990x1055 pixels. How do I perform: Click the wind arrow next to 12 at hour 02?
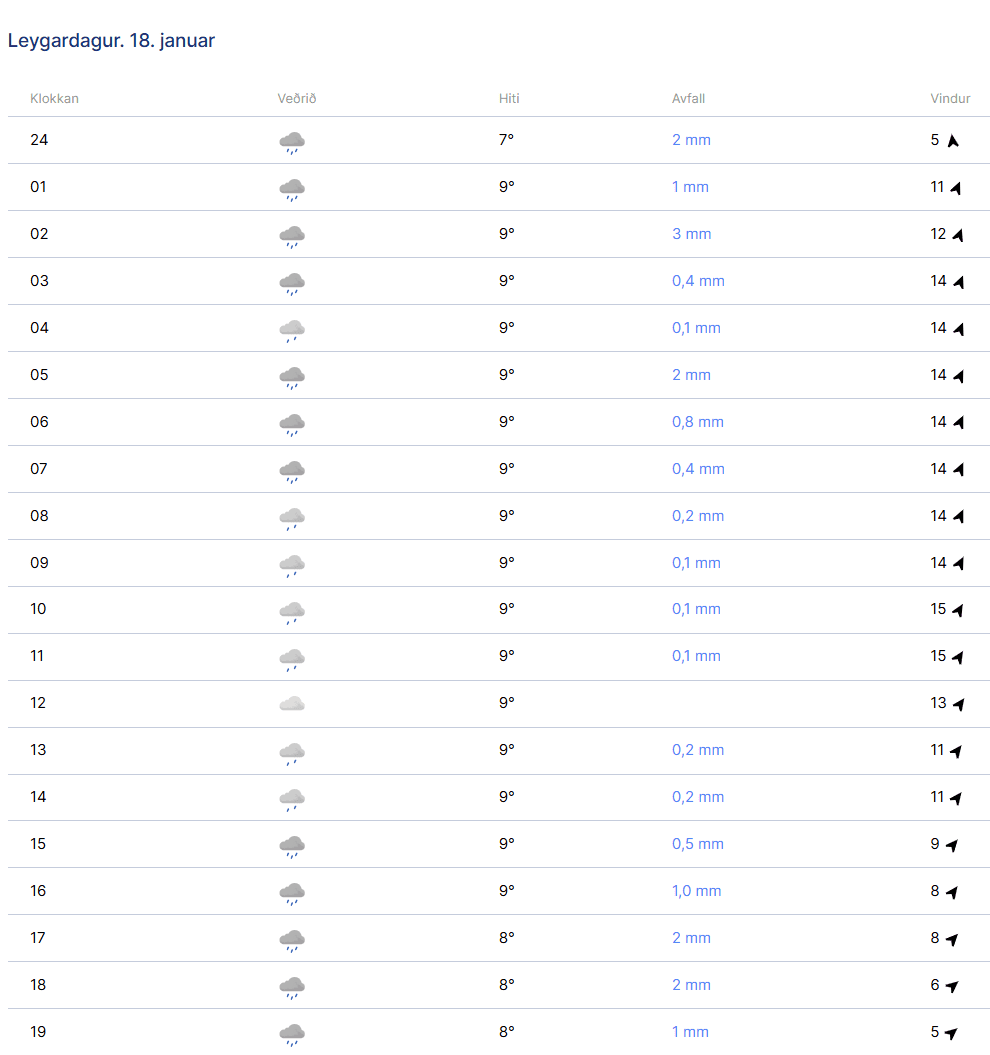[957, 235]
